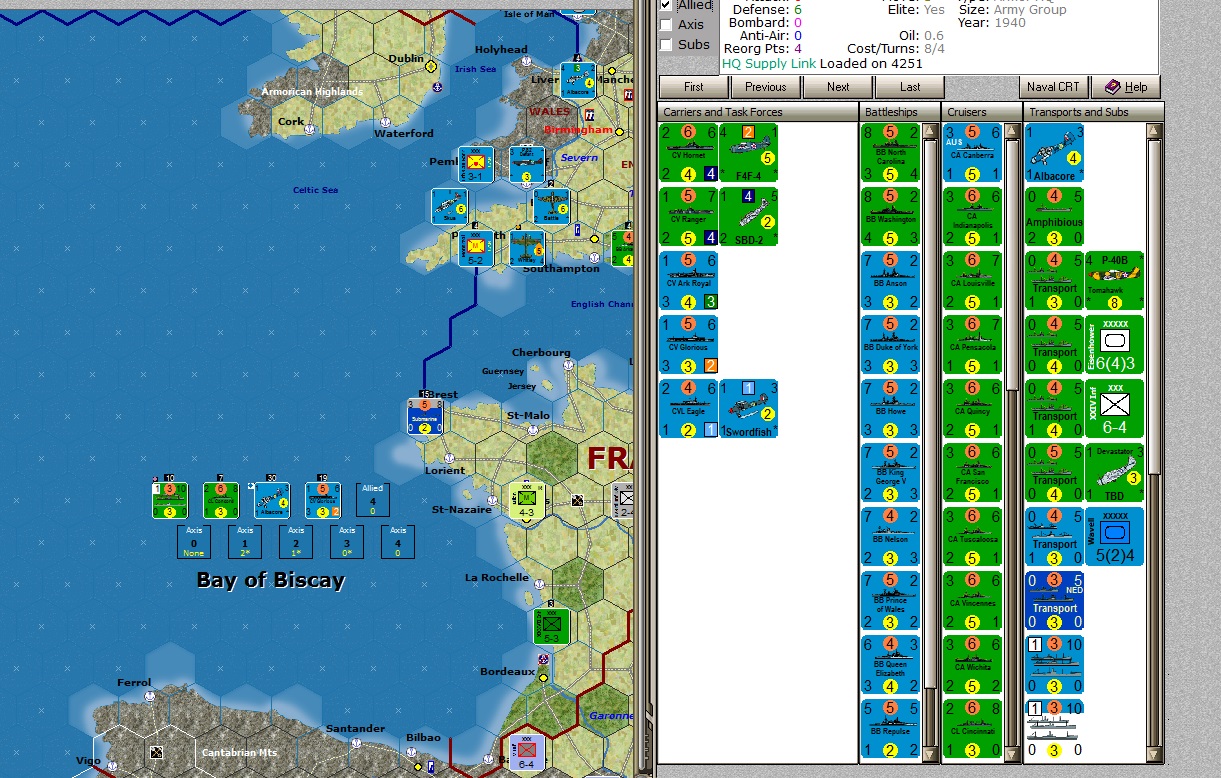The image size is (1221, 778).
Task: Select the CVL Eagle light carrier
Action: (688, 409)
